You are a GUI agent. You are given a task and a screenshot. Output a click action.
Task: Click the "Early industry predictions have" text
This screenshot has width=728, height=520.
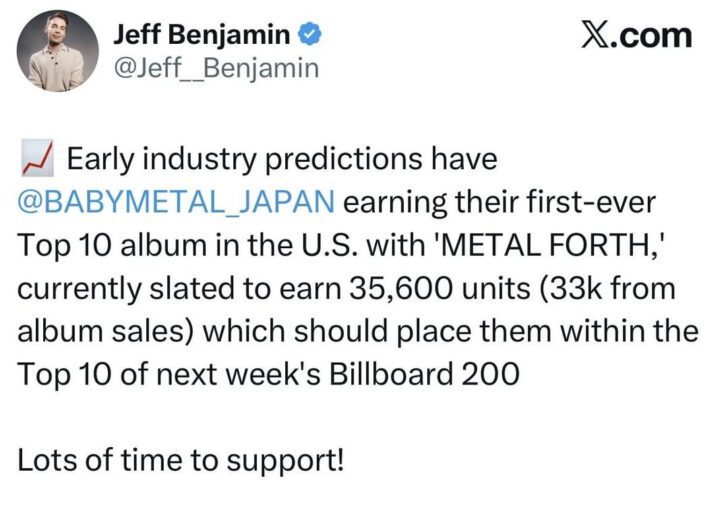click(281, 158)
